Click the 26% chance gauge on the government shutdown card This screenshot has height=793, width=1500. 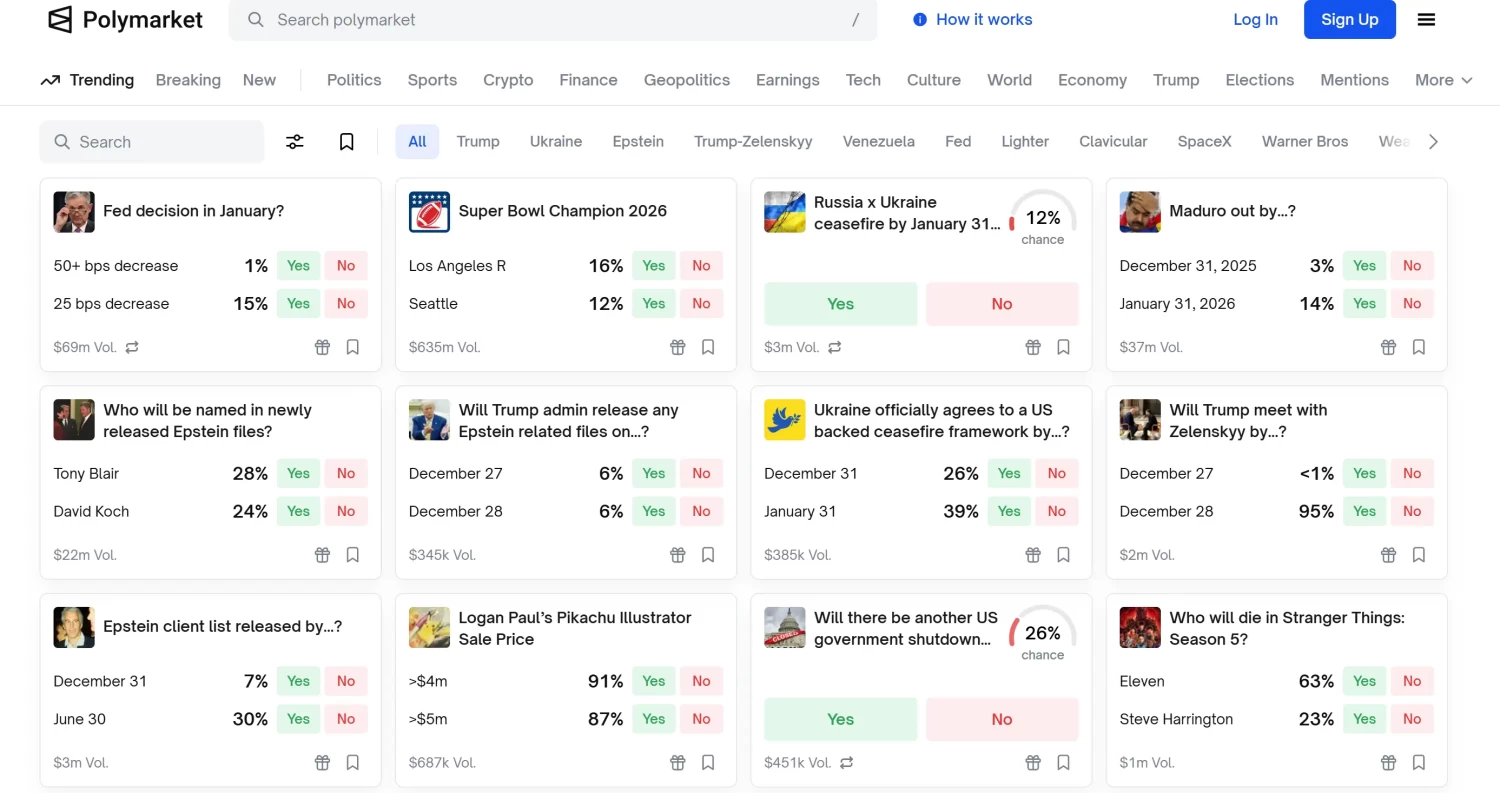click(x=1042, y=634)
